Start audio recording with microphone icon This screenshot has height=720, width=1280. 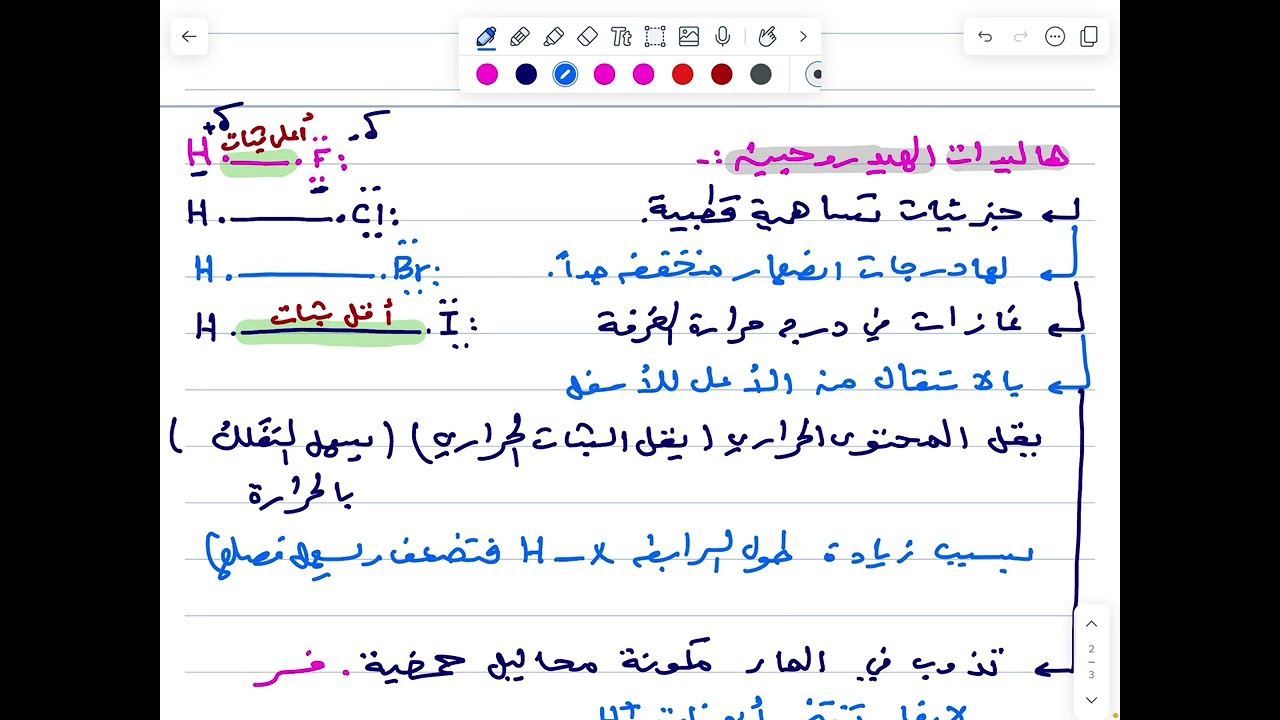(x=723, y=37)
